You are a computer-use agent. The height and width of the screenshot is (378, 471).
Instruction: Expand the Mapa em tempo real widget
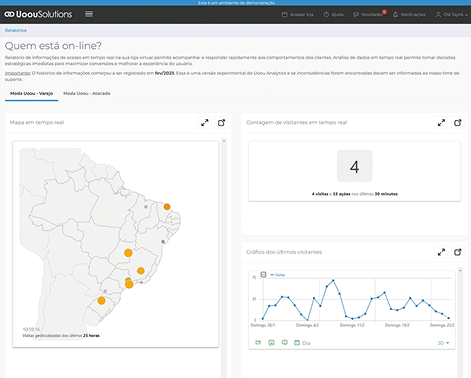205,123
